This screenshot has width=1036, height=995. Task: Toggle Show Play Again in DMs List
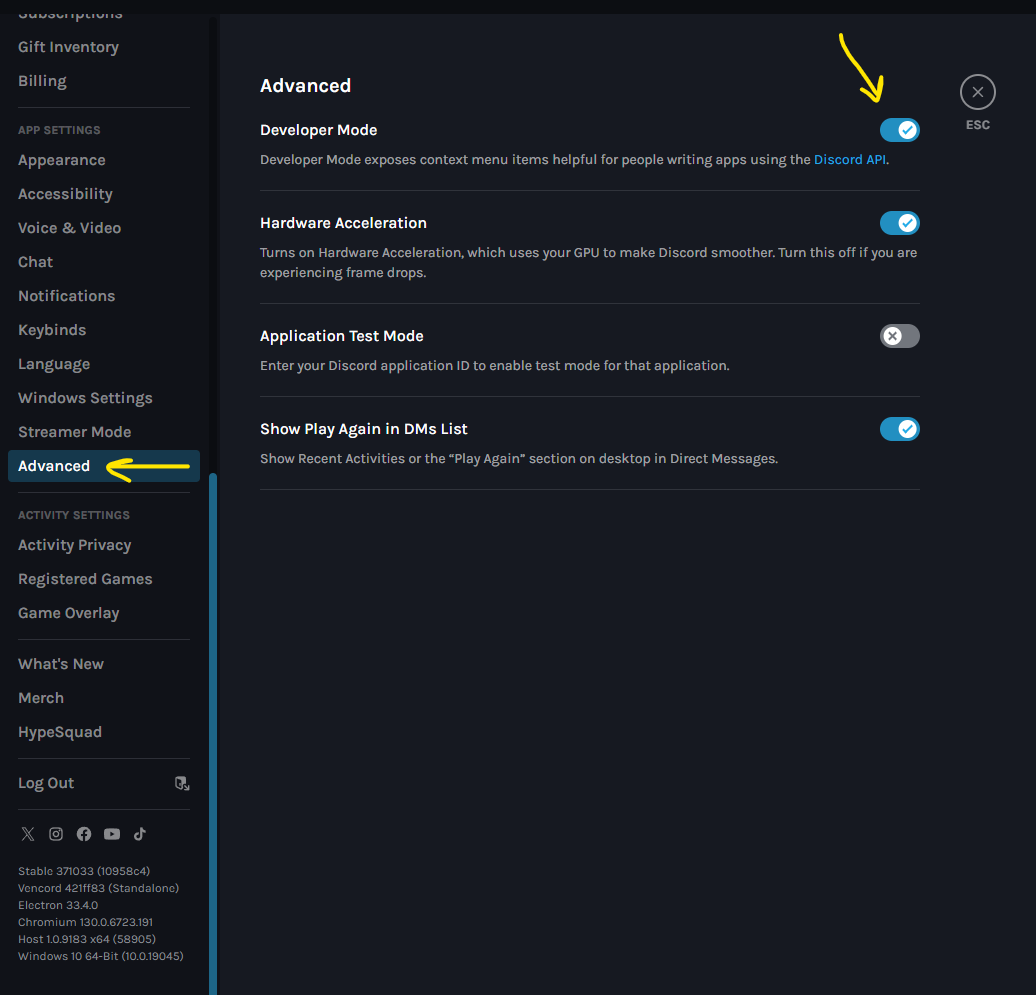pos(899,429)
